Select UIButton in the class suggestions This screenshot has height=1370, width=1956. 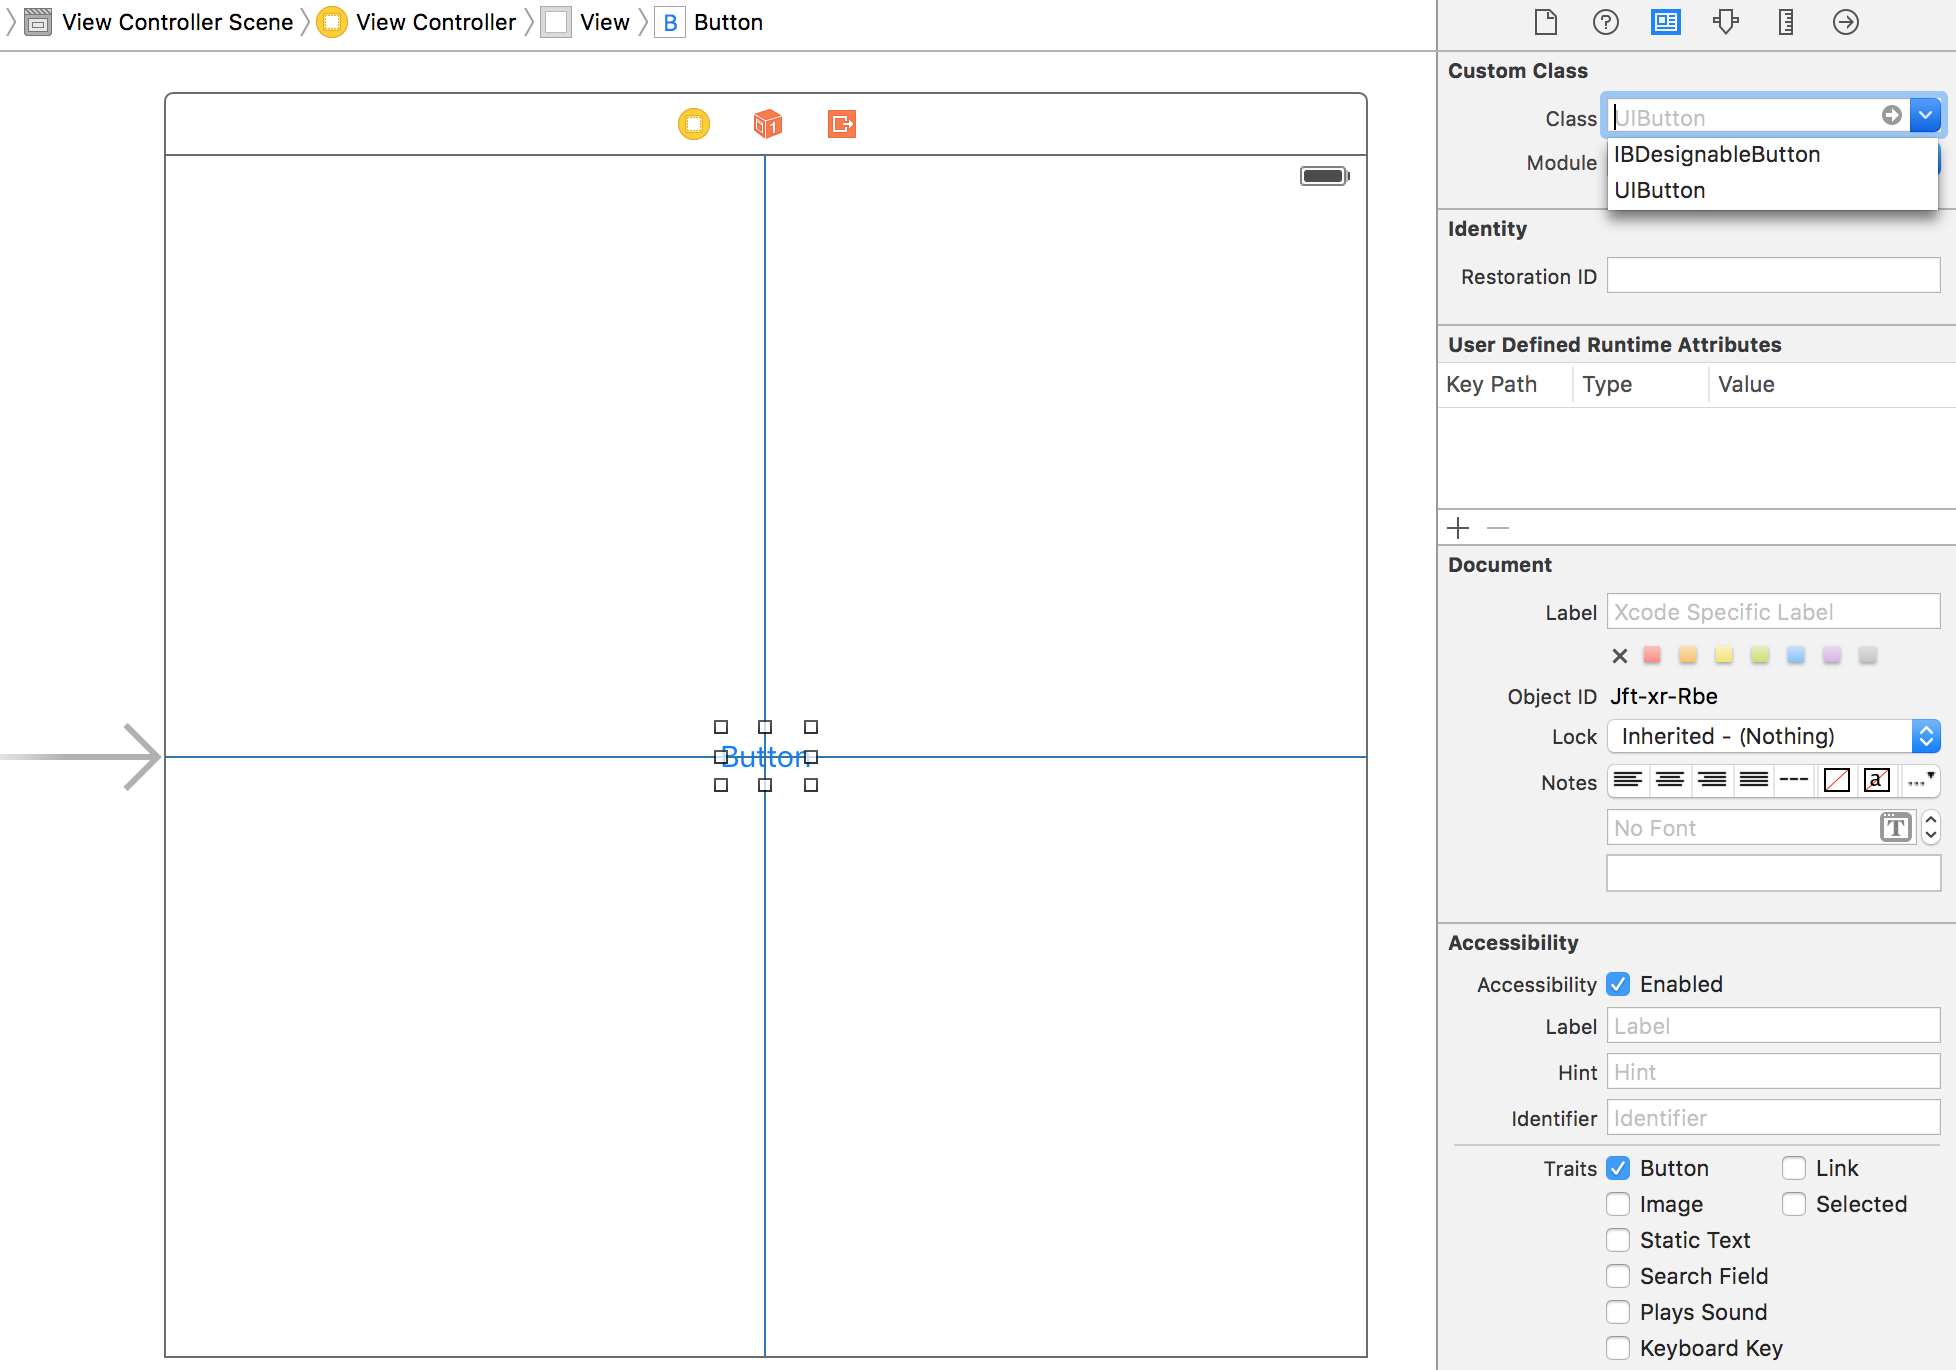pyautogui.click(x=1660, y=190)
